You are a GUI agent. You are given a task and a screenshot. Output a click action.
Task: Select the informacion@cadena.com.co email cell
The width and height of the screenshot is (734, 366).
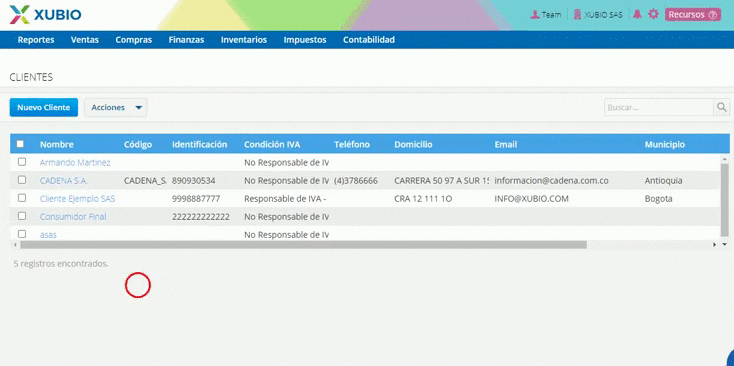tap(551, 181)
